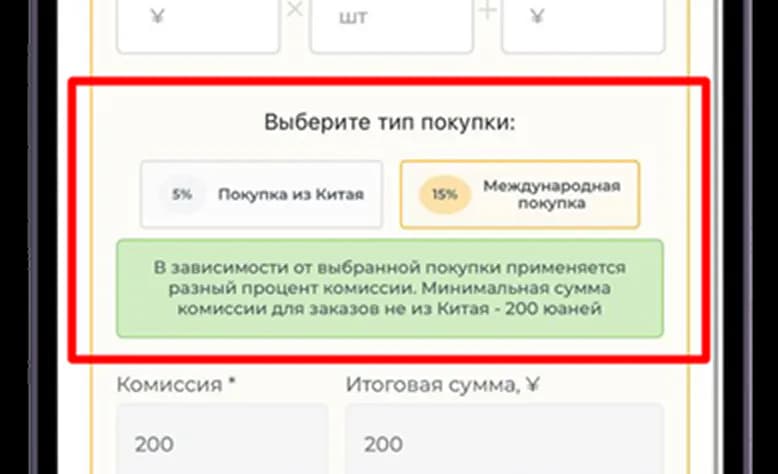Focus the ¥ input after the plus sign
This screenshot has width=778, height=474.
(583, 25)
